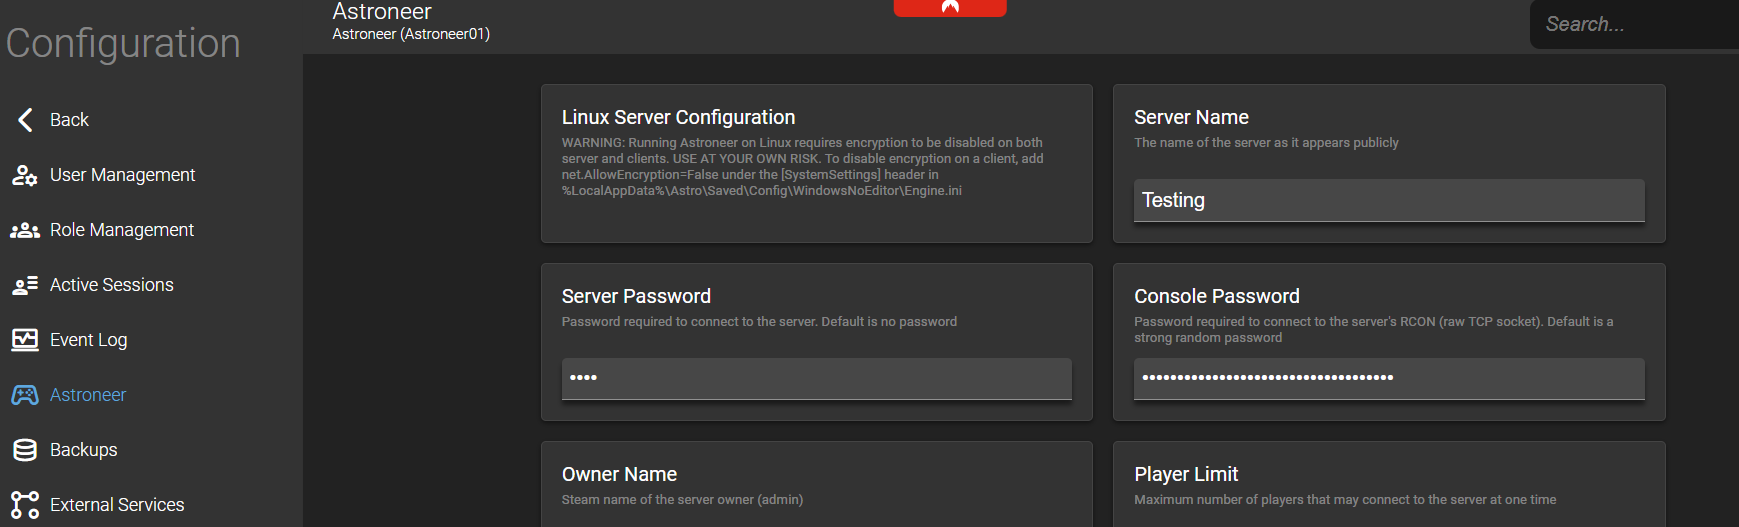Click the Back arrow icon
Screen dimensions: 1739x527
[25, 120]
